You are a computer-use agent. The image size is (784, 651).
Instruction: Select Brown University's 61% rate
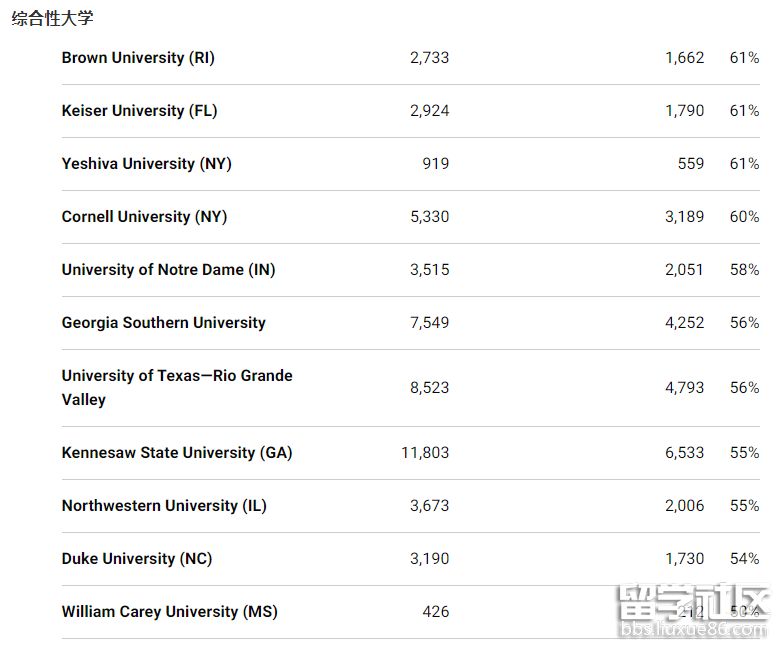coord(744,58)
